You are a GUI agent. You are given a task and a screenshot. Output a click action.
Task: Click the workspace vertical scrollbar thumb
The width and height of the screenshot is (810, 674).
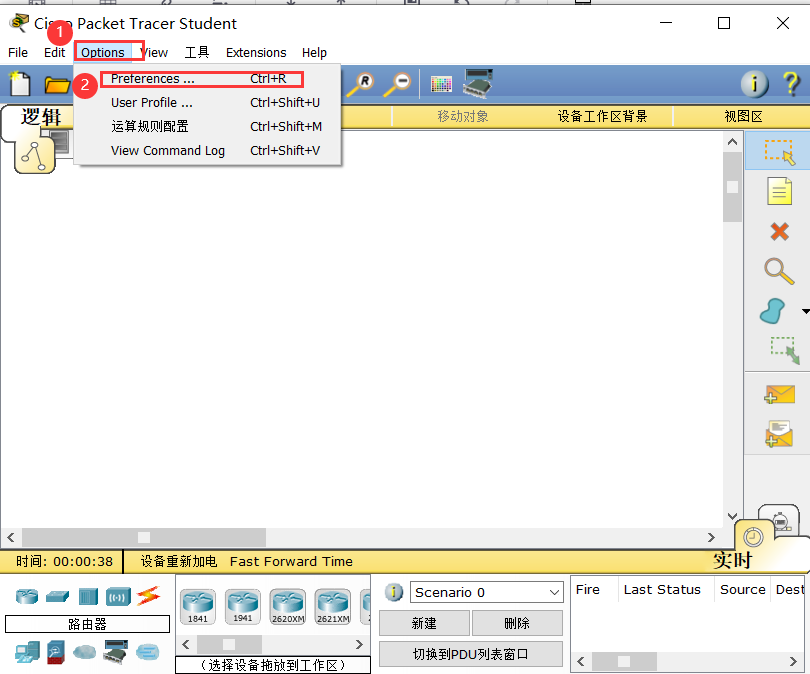tap(732, 187)
